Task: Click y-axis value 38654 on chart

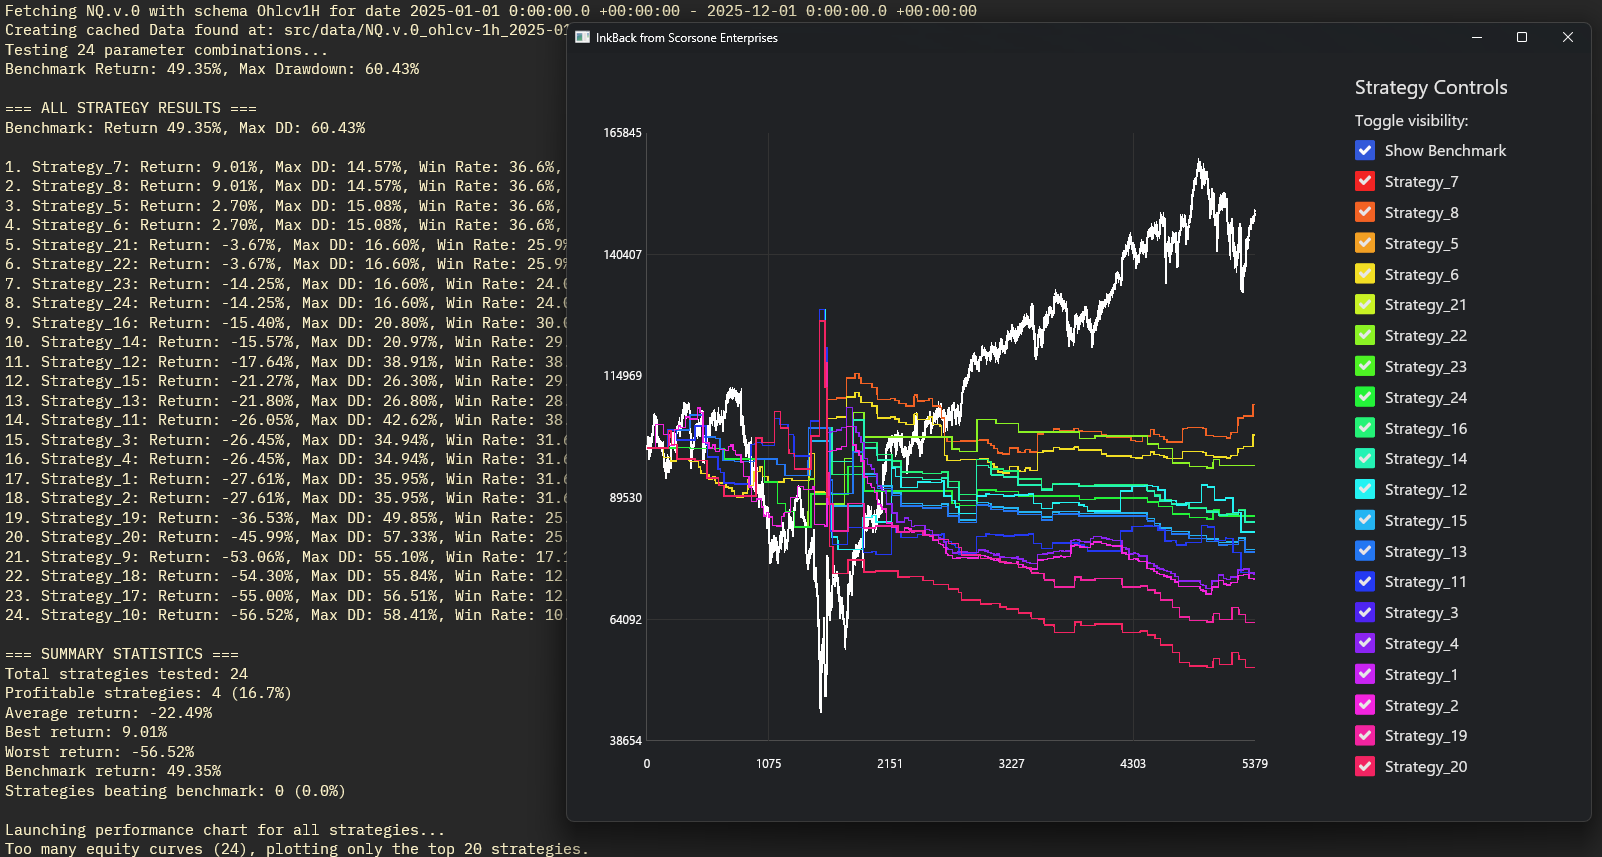Action: 626,741
